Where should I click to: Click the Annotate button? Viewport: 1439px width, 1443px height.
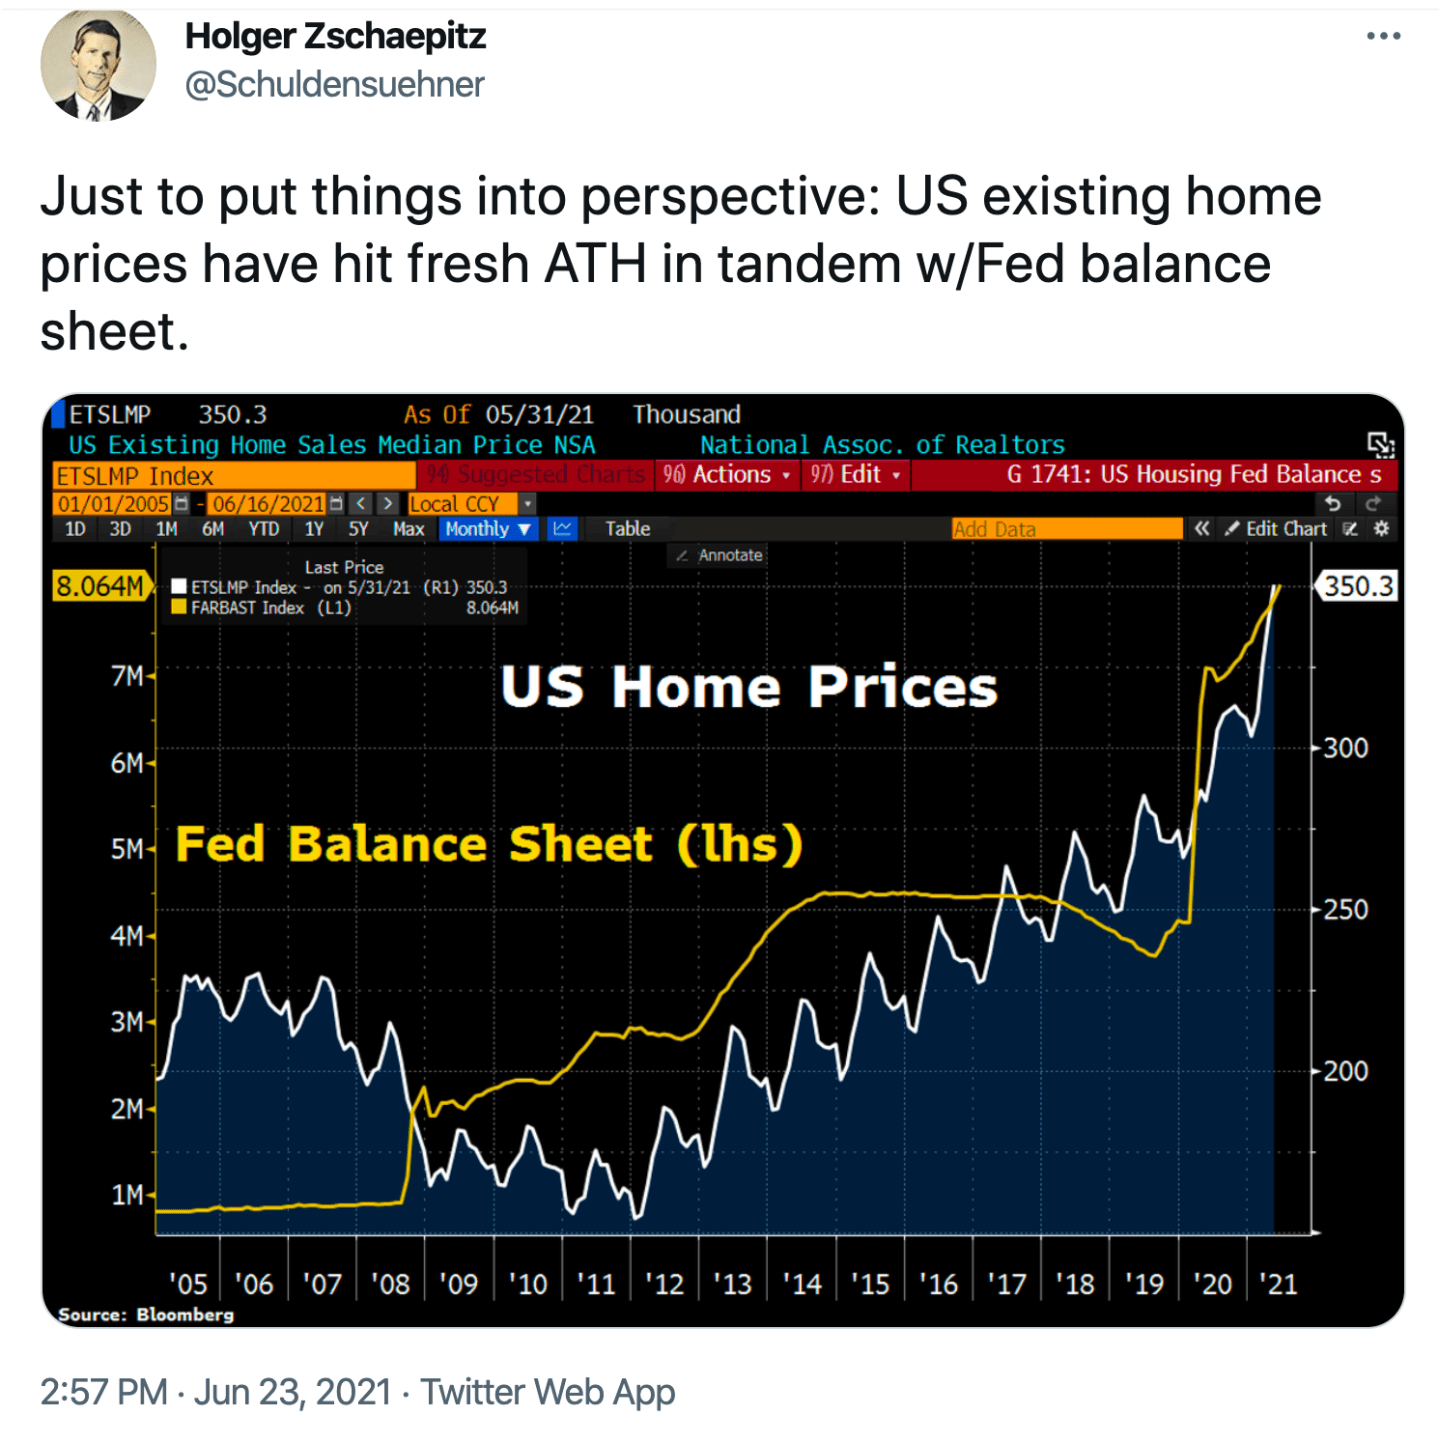[x=720, y=555]
